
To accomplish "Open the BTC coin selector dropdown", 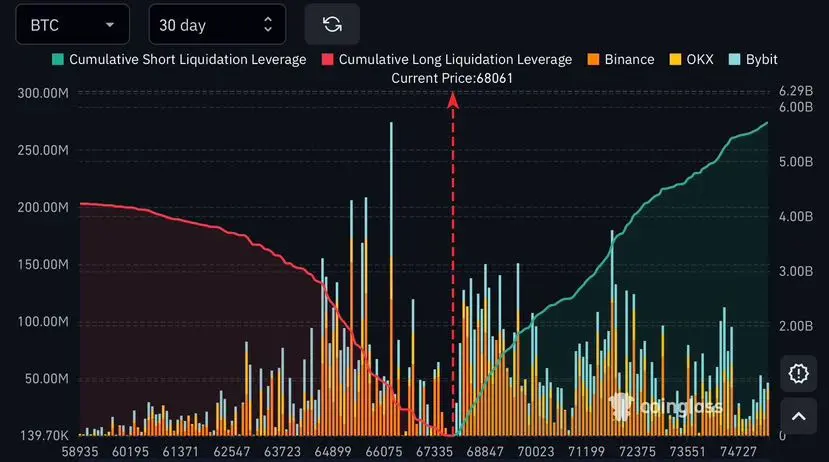I will coord(72,24).
